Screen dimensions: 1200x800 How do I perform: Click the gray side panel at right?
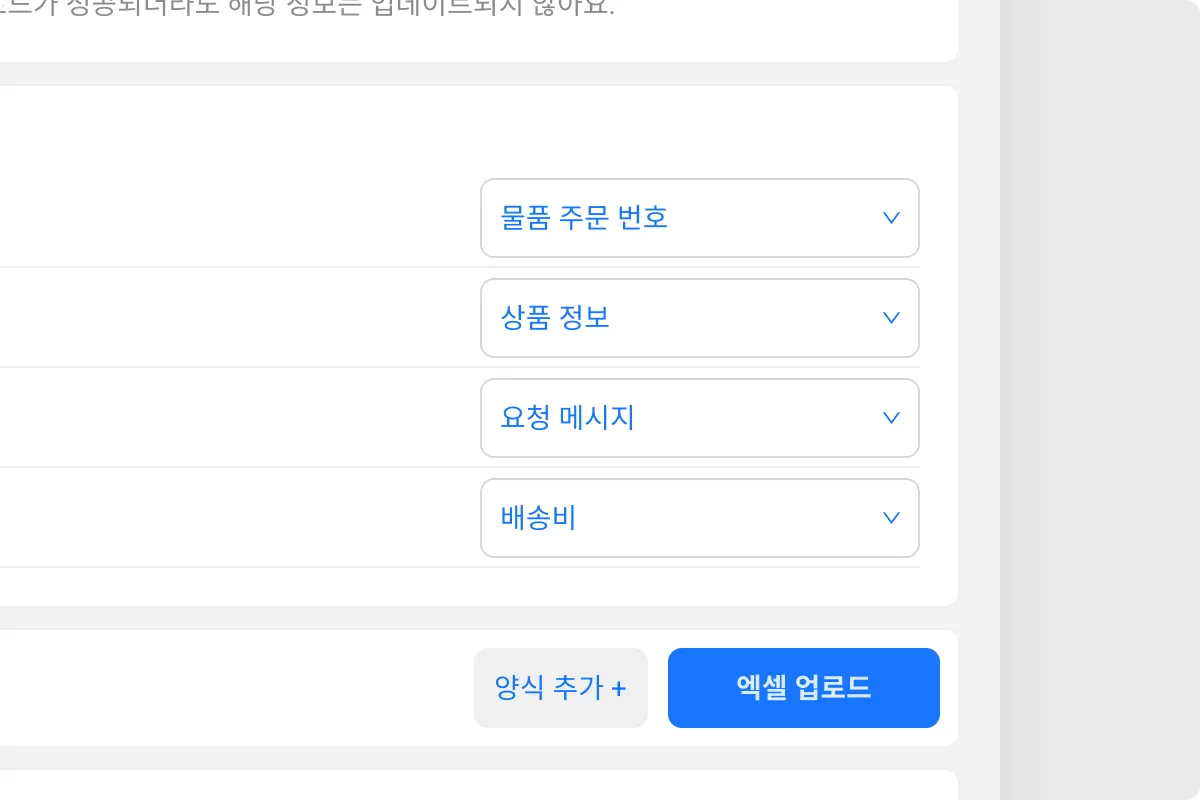(1100, 400)
